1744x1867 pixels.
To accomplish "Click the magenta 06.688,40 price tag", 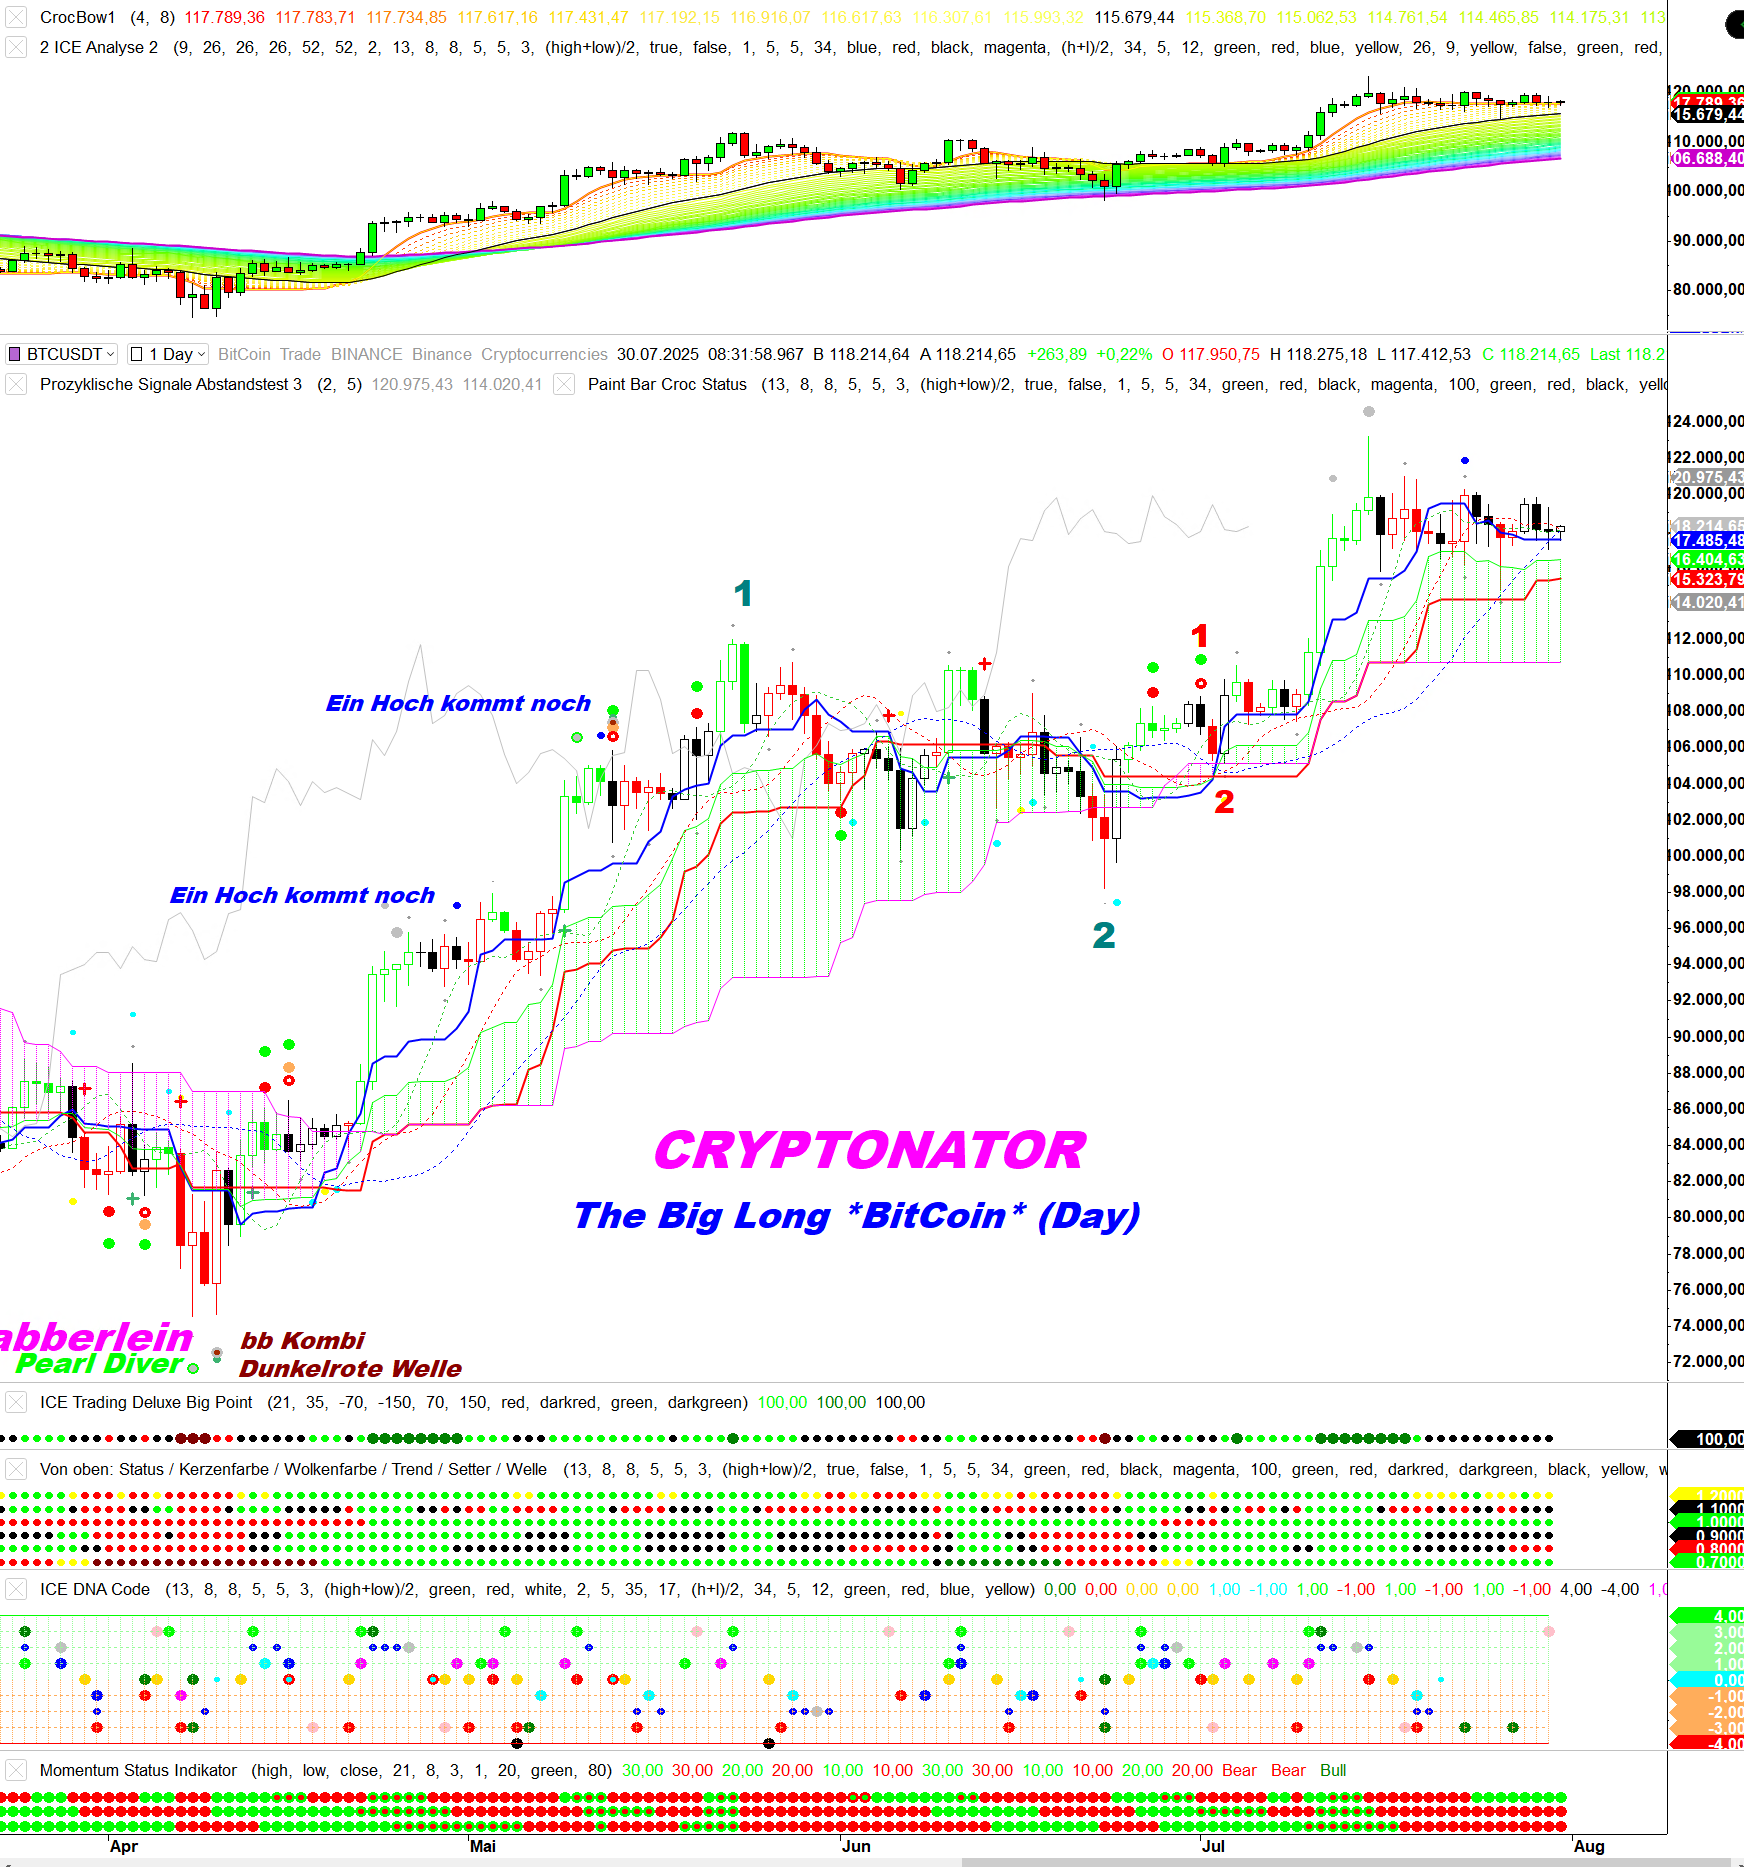I will click(1708, 158).
